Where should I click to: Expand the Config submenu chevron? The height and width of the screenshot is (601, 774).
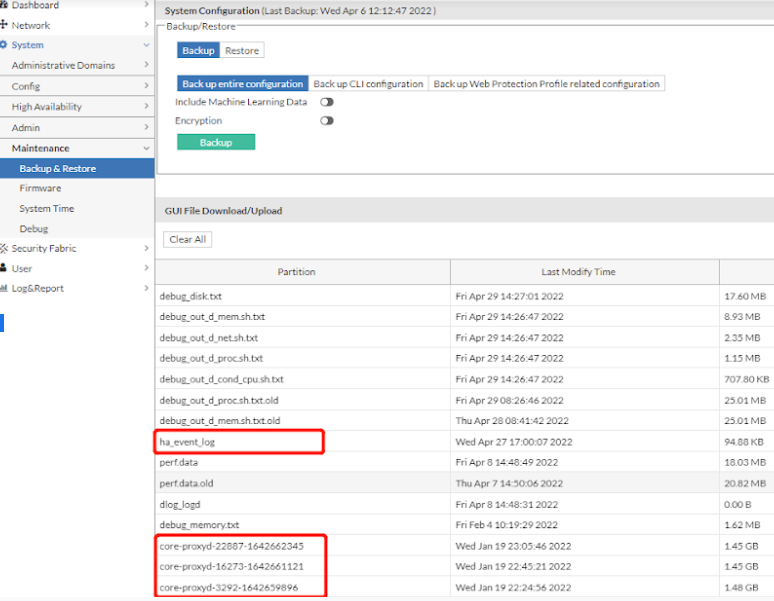coord(146,86)
